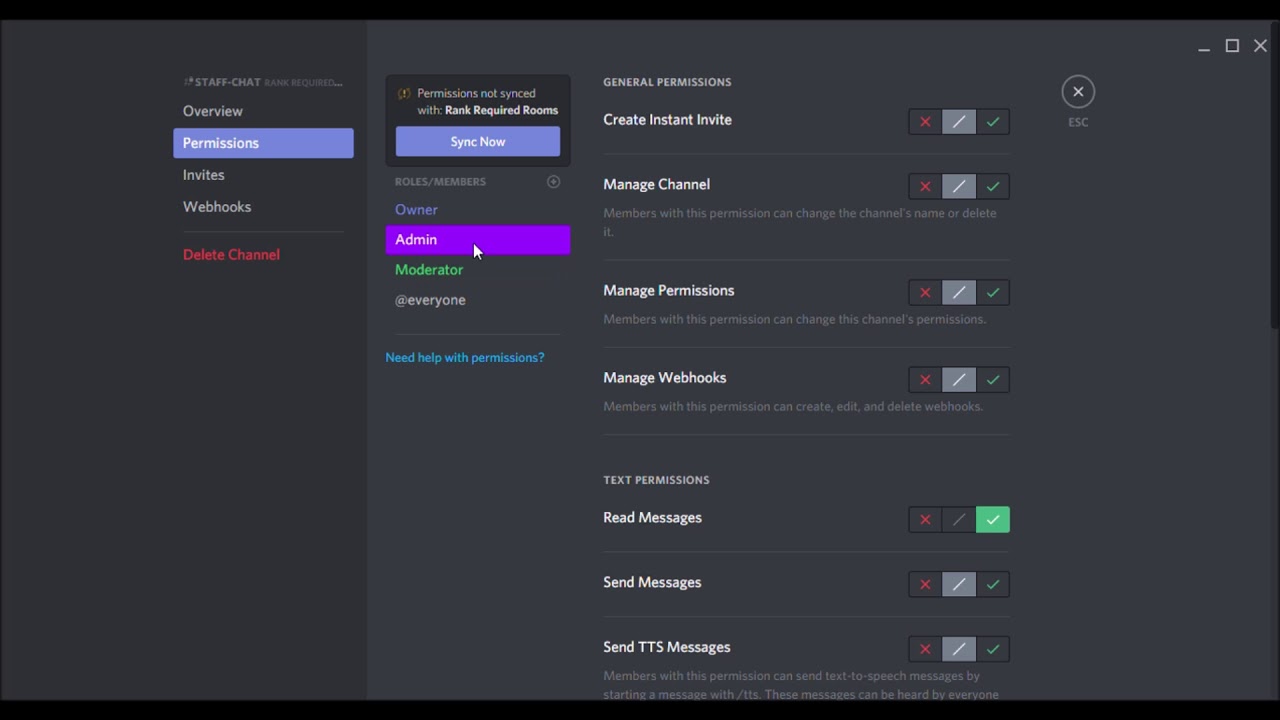This screenshot has width=1280, height=720.
Task: Allow Manage Channel with green check
Action: [993, 187]
